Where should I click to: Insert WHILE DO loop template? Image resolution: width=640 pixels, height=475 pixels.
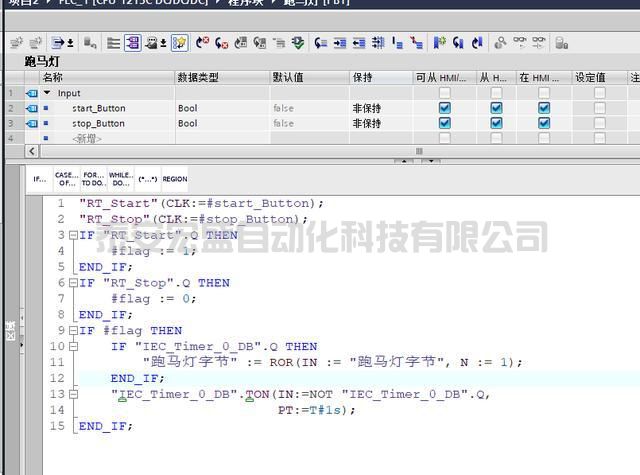click(120, 179)
